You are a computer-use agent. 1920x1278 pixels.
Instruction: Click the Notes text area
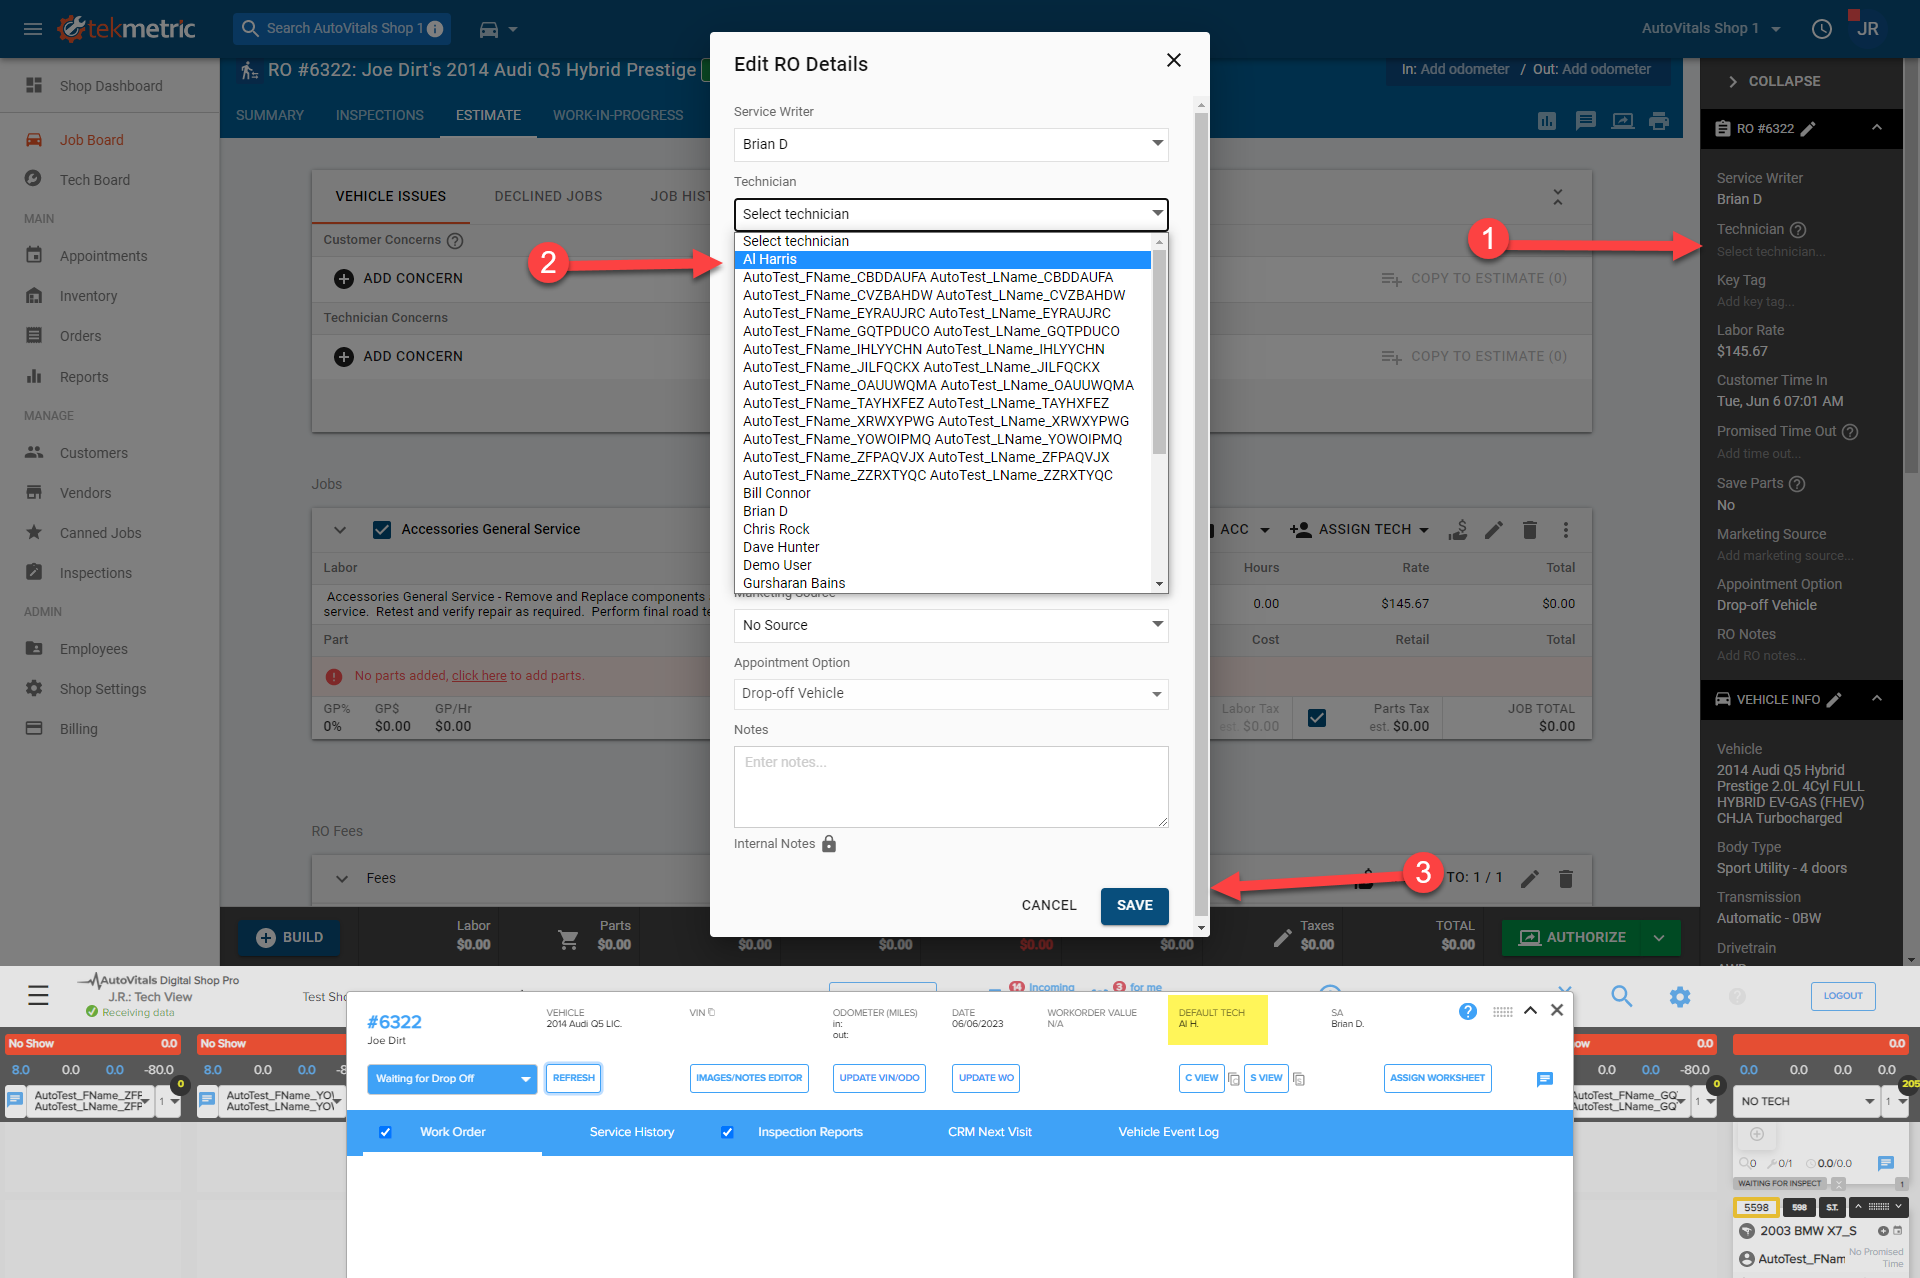tap(951, 787)
